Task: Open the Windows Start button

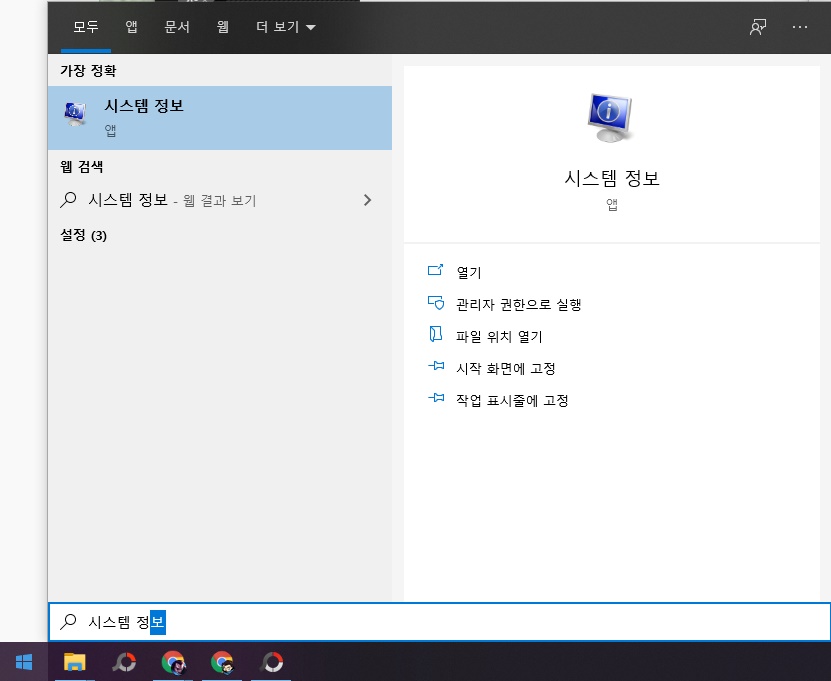Action: [24, 662]
